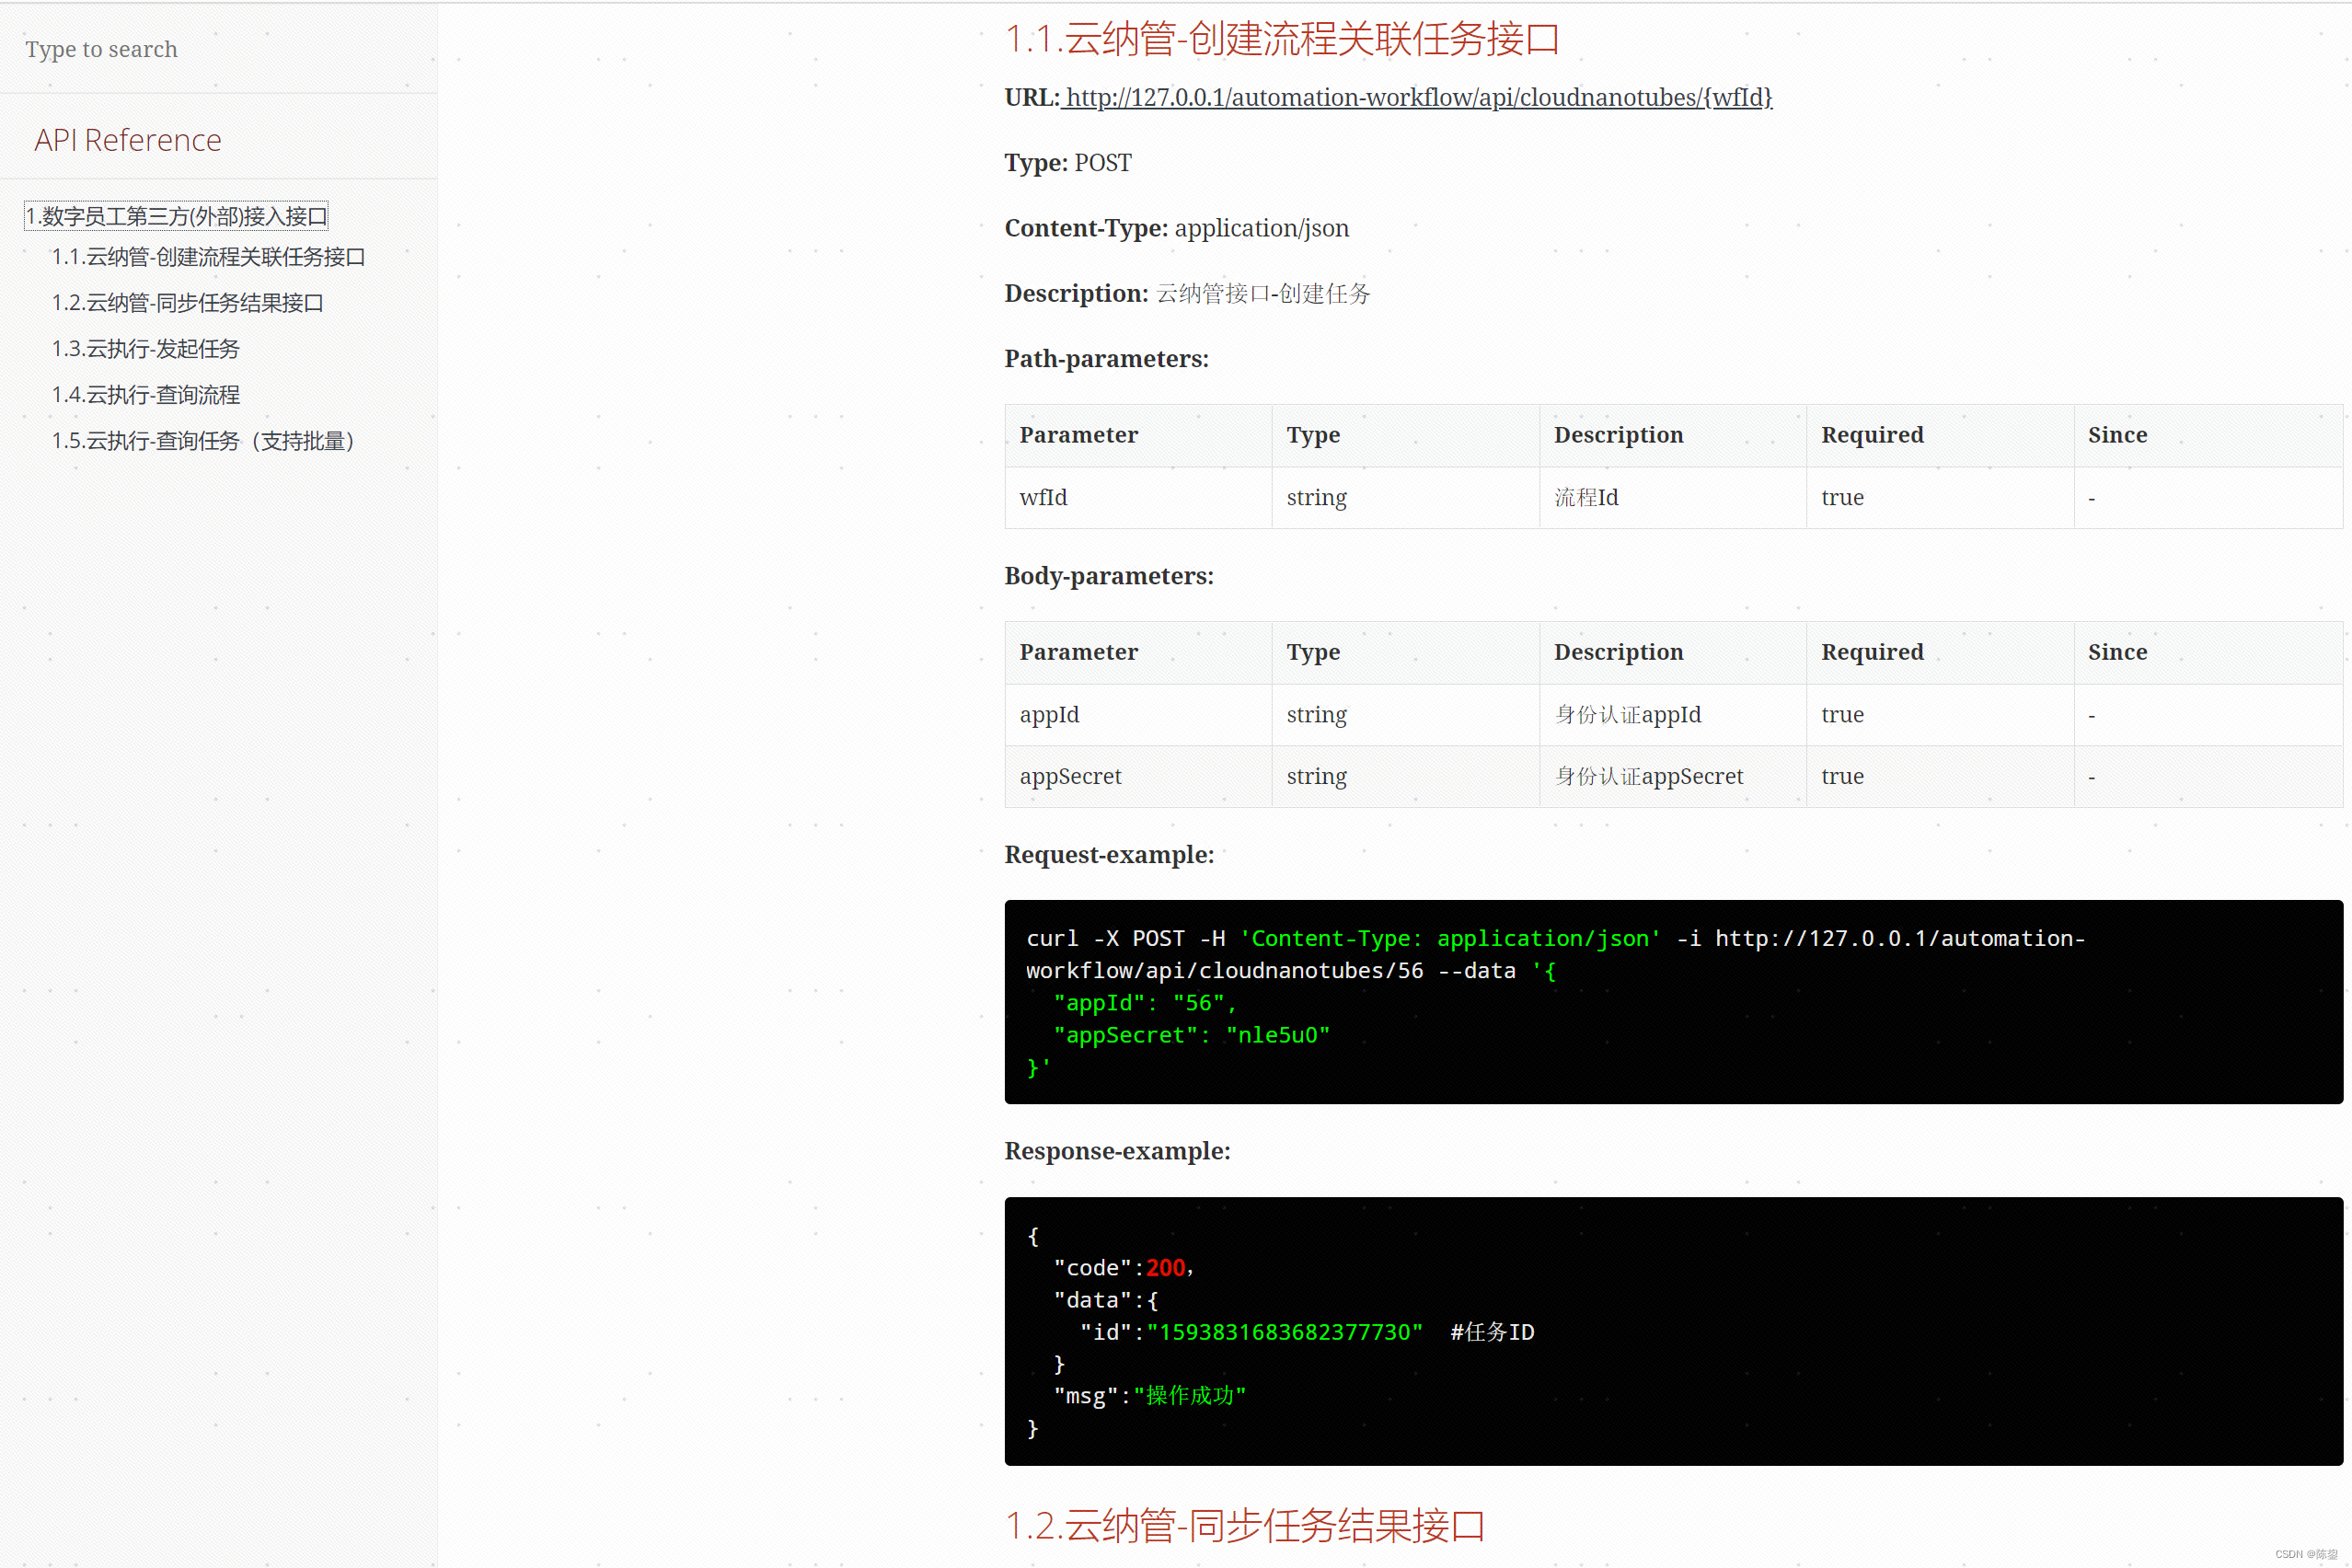2352x1568 pixels.
Task: Go to 1.1.云纳管-创建流程关联任务接口 in sidebar
Action: click(x=208, y=257)
